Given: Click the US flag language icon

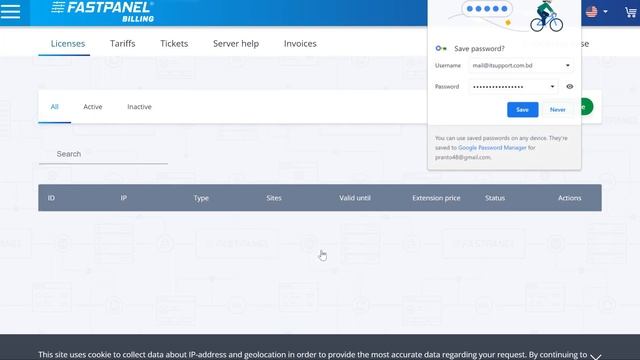Looking at the screenshot, I should 591,11.
